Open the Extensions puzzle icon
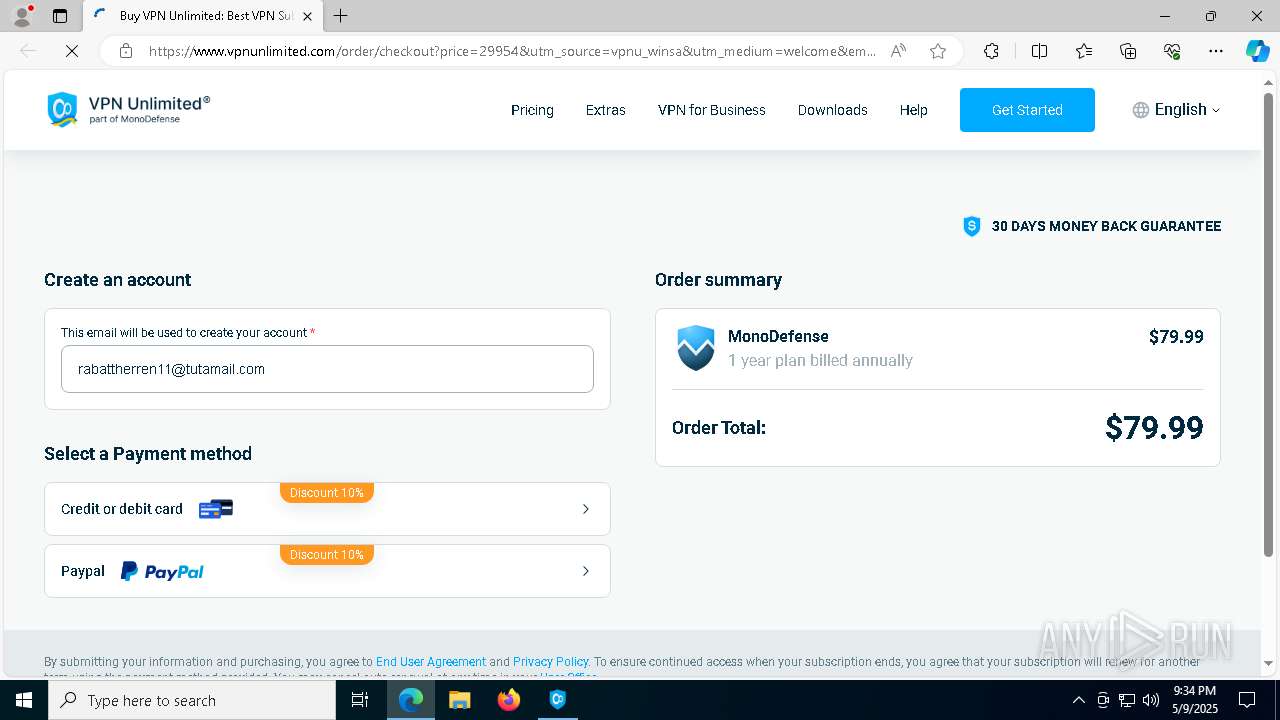Screen dimensions: 1280x720 pos(991,51)
